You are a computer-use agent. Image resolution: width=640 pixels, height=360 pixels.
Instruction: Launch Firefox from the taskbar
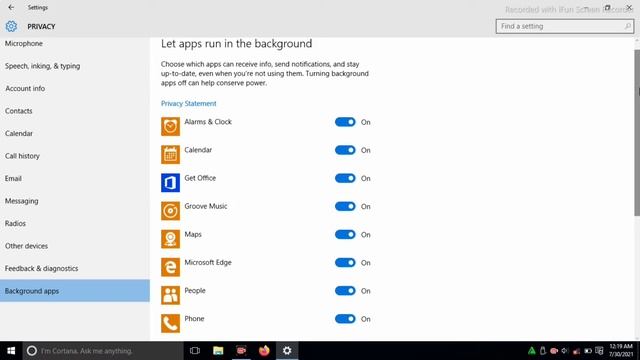pyautogui.click(x=264, y=351)
